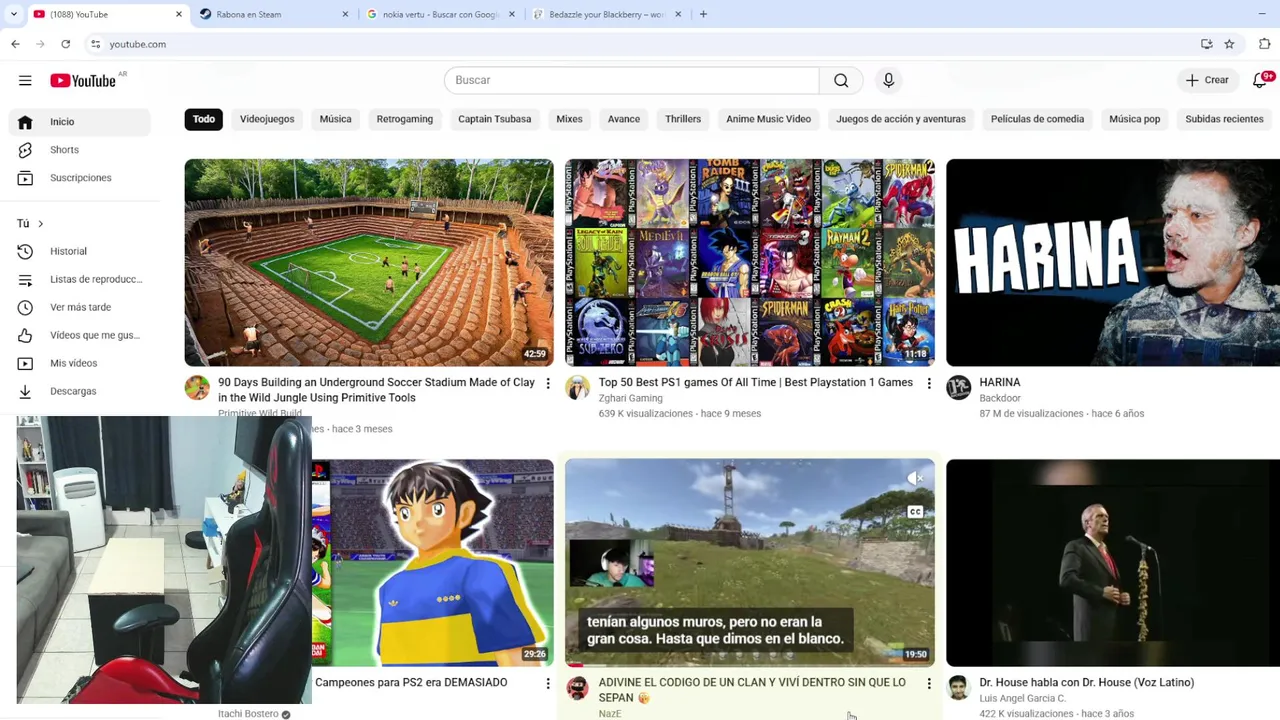Open Listas de reproducción in sidebar
The width and height of the screenshot is (1280, 720).
(80, 280)
